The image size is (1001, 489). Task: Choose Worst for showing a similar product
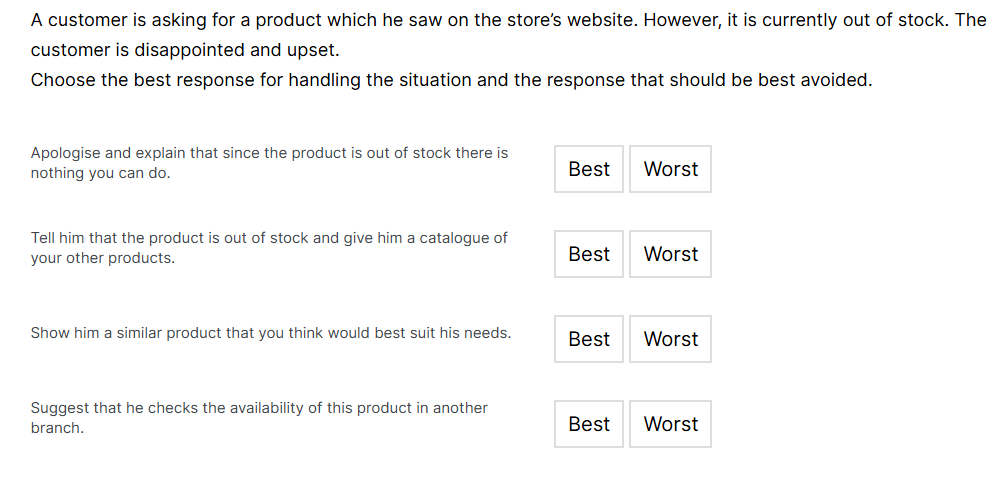pos(670,339)
